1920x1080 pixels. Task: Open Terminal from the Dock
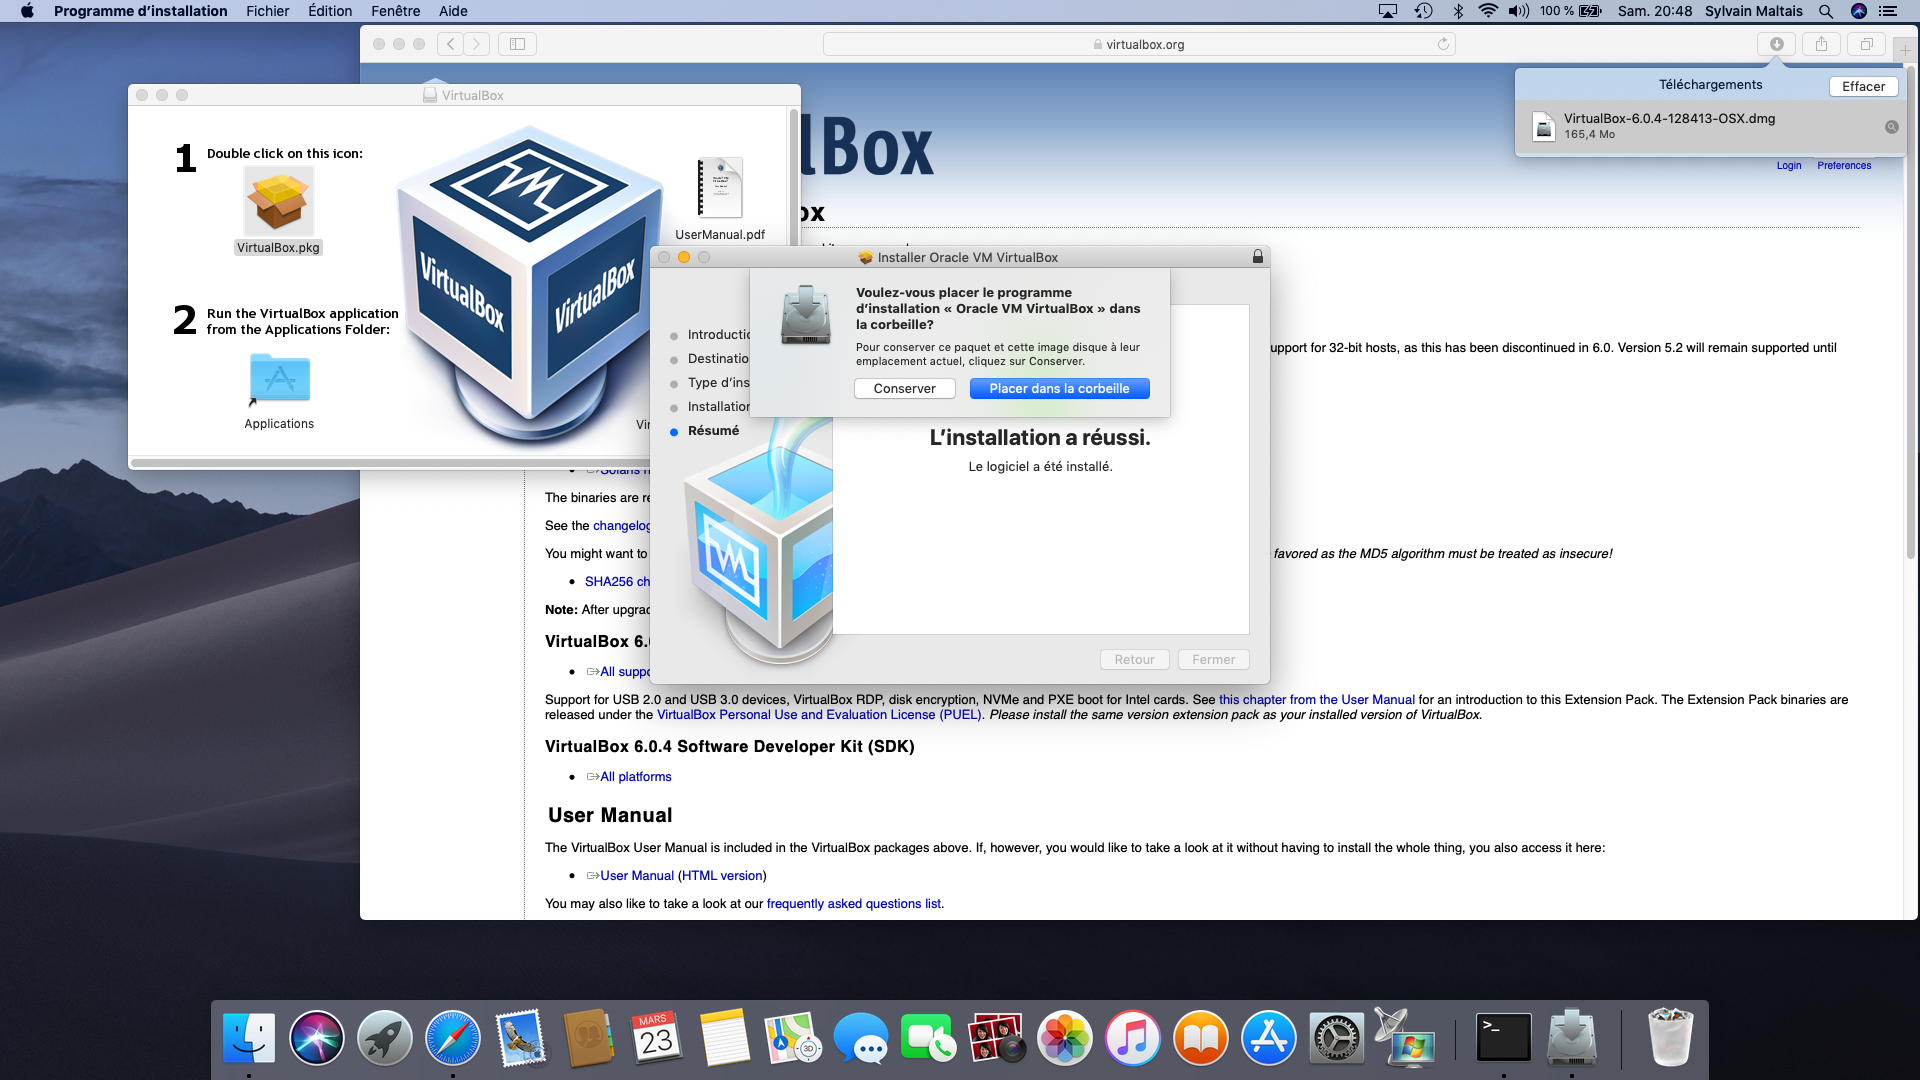coord(1503,1038)
